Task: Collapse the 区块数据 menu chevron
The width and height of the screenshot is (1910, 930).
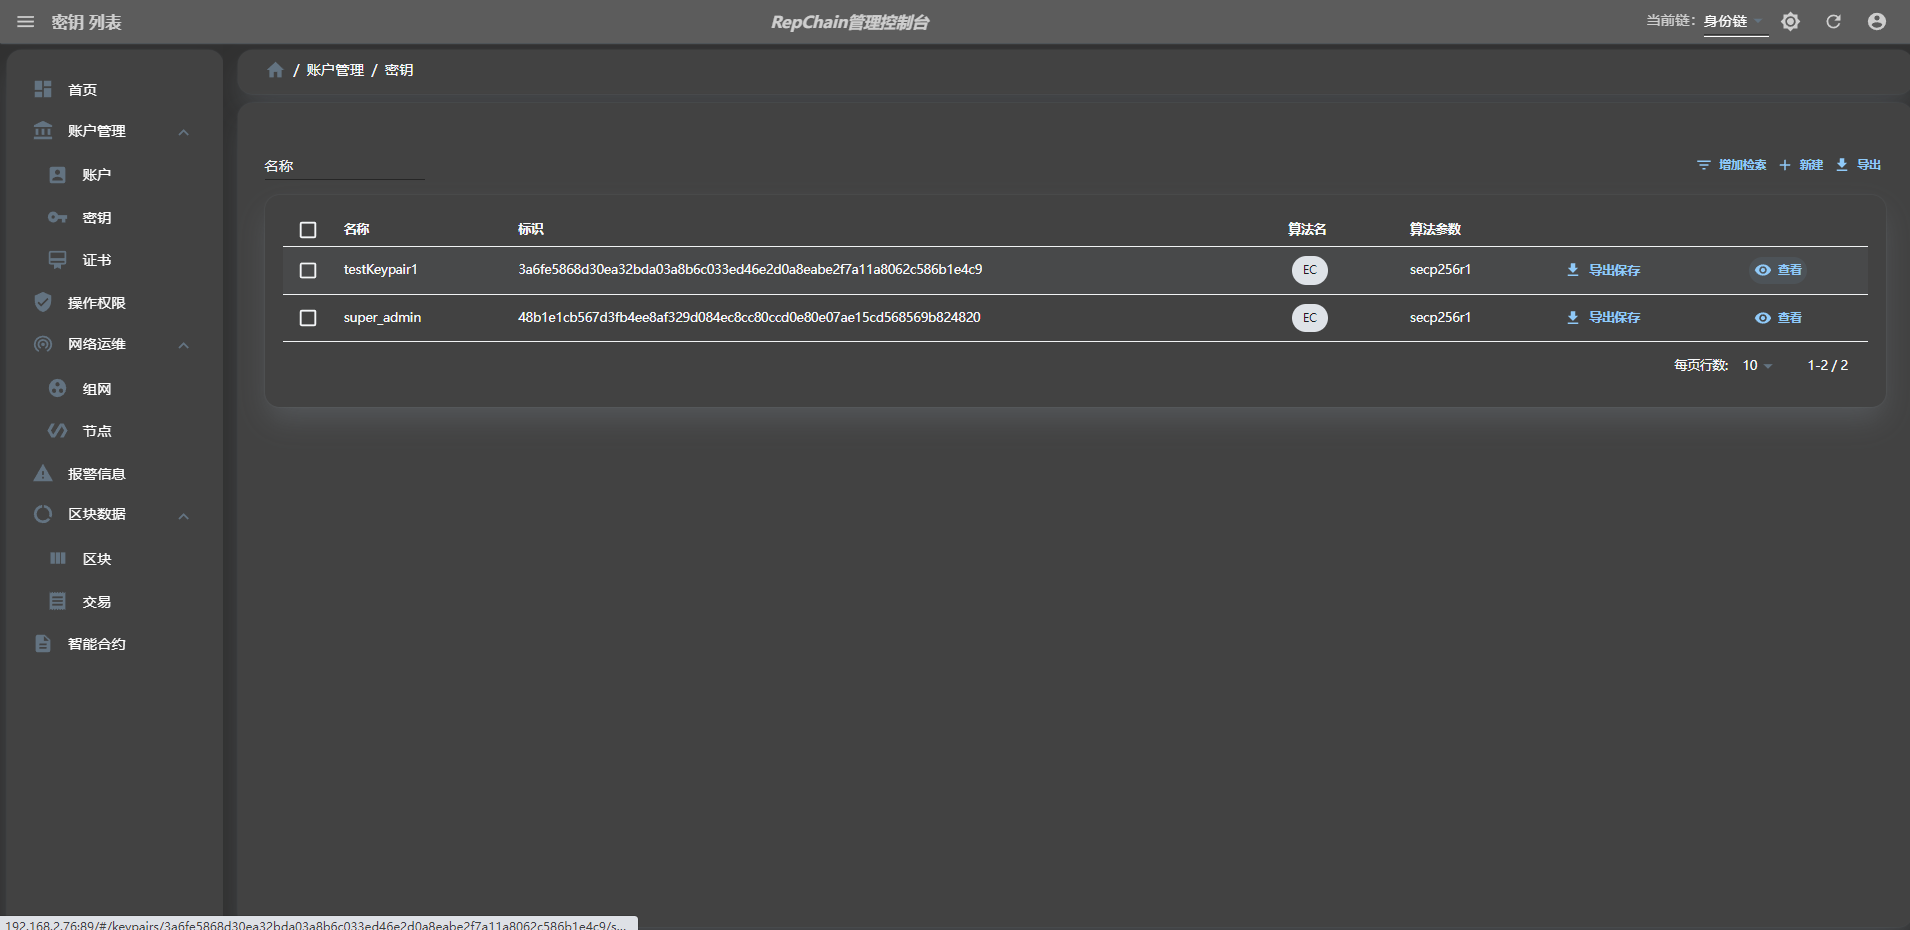Action: click(184, 516)
